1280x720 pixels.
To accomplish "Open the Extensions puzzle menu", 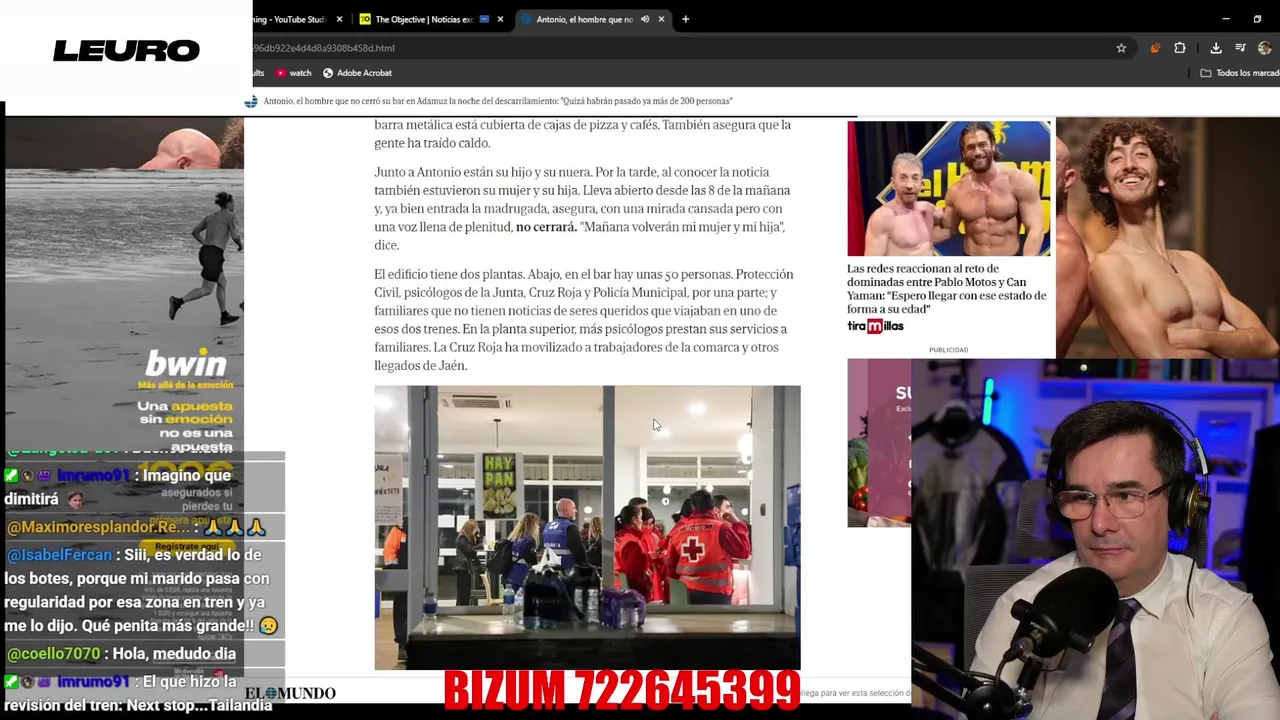I will click(1180, 48).
